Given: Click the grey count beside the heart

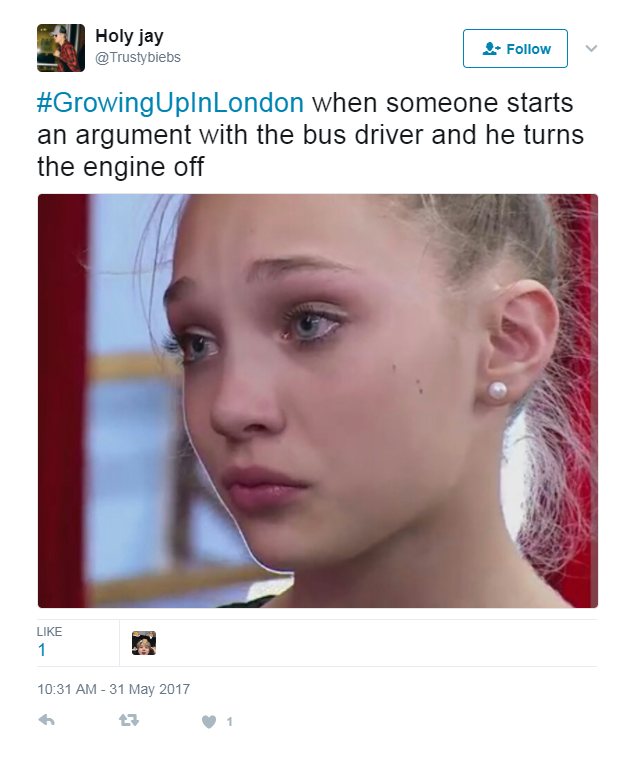Looking at the screenshot, I should pyautogui.click(x=230, y=722).
